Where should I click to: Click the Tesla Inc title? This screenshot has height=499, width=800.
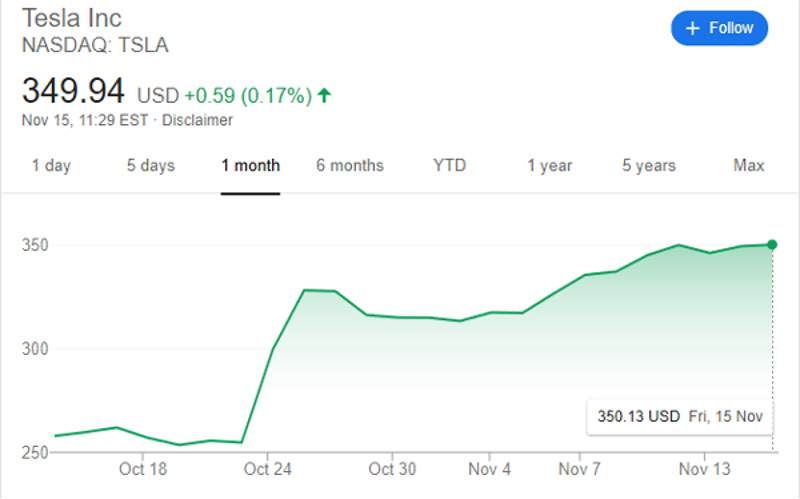tap(72, 18)
